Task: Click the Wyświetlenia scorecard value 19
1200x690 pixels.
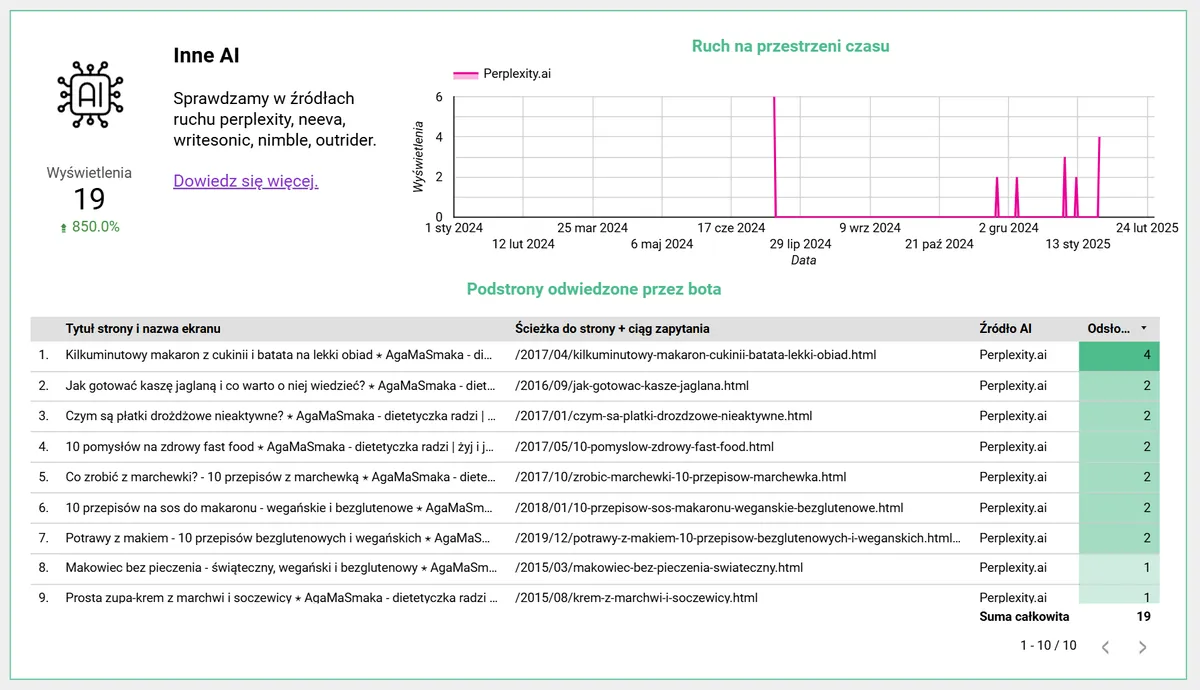Action: [89, 199]
